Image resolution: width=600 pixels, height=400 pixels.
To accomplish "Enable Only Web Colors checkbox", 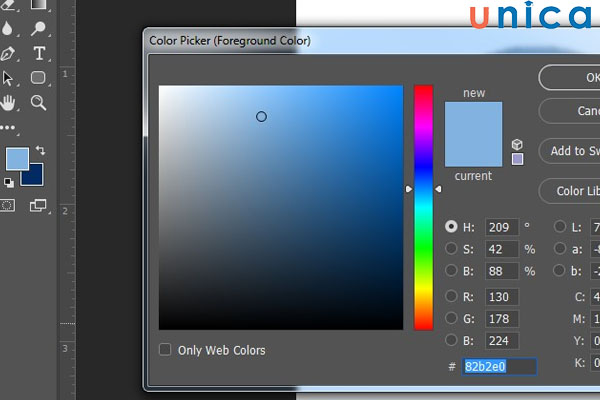I will click(x=165, y=349).
